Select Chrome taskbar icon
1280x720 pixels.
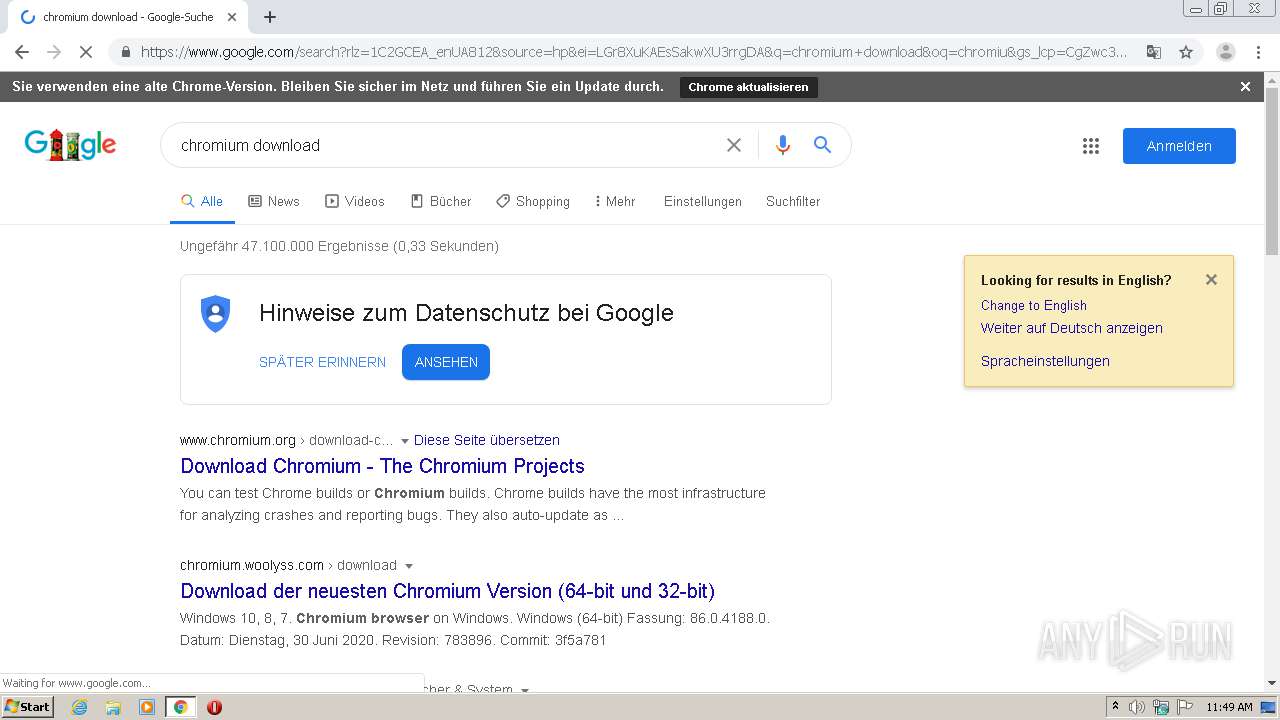click(x=180, y=707)
